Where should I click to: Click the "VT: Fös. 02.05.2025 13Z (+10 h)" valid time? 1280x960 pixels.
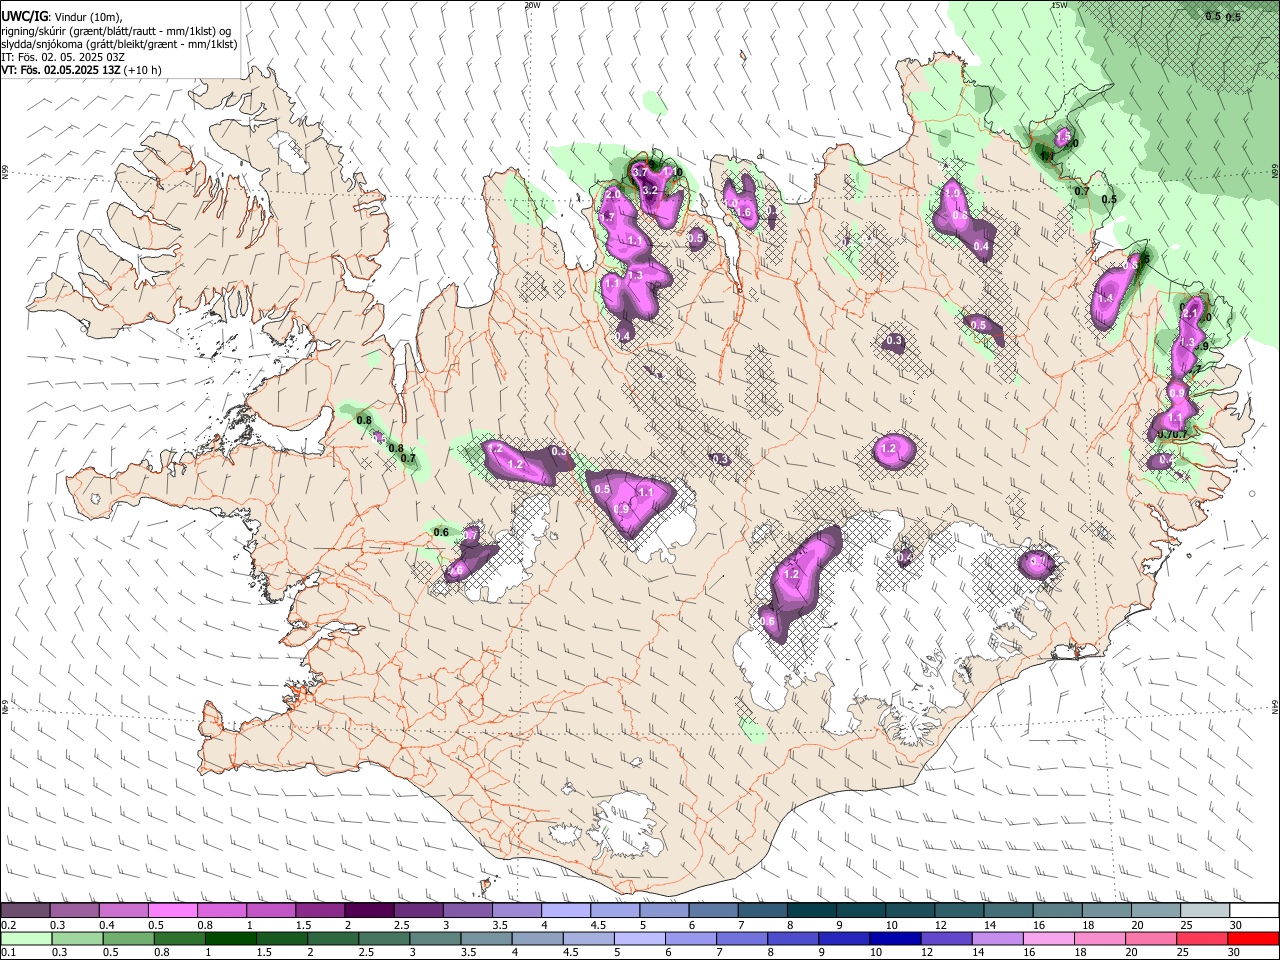point(82,70)
